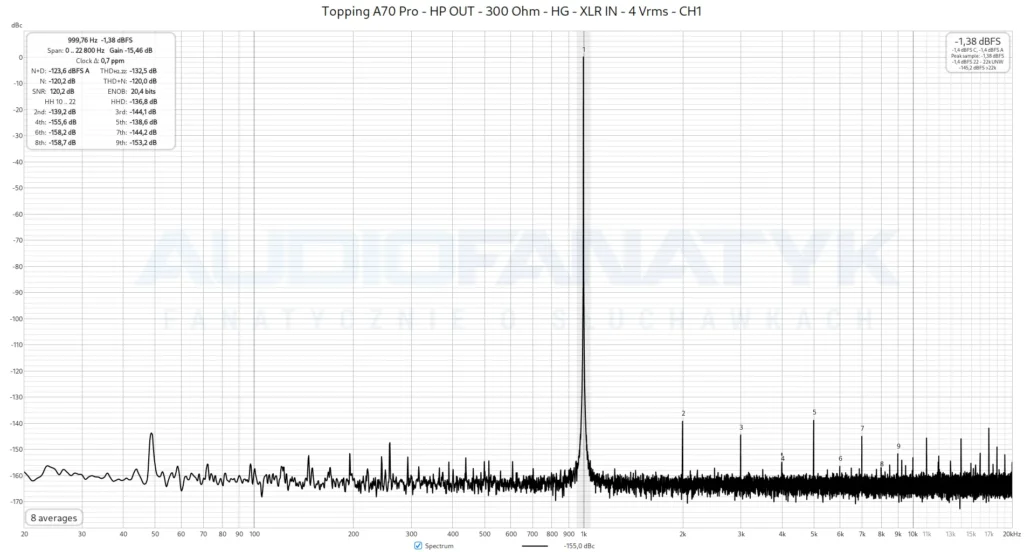Click the '-160' y-axis level label
The image size is (1024, 552).
tap(16, 476)
